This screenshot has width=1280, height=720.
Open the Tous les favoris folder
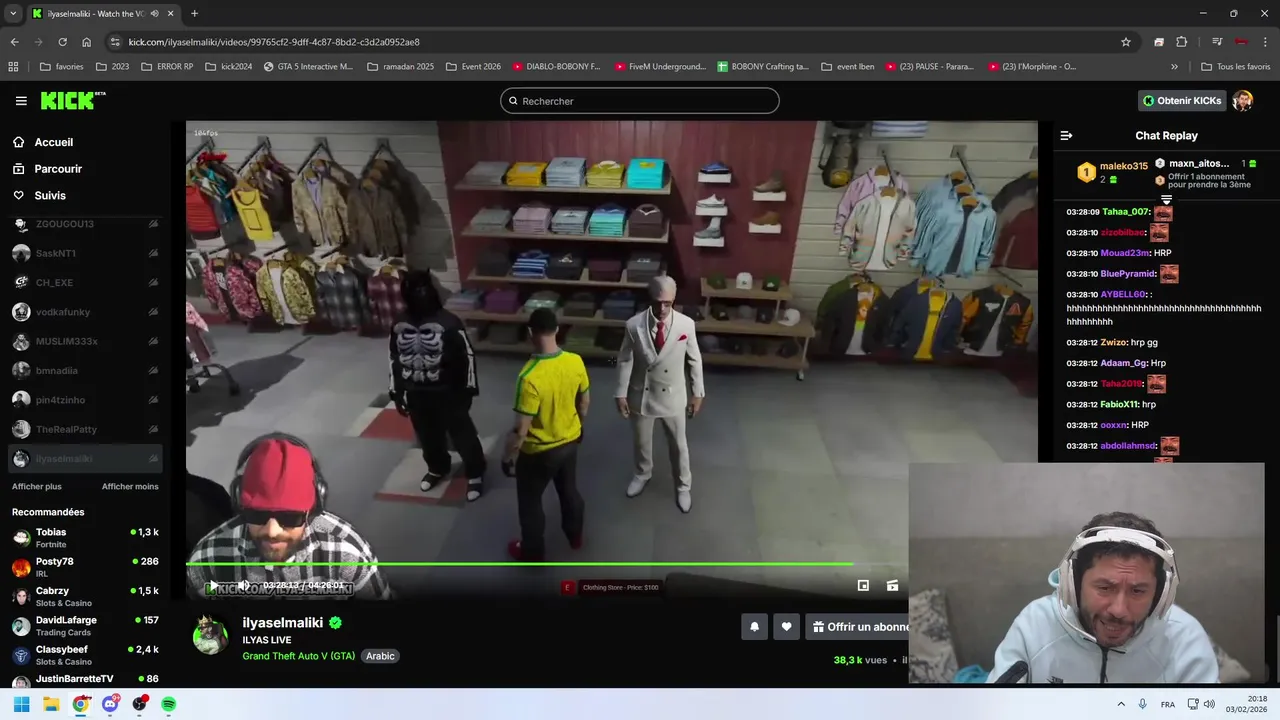pyautogui.click(x=1235, y=67)
